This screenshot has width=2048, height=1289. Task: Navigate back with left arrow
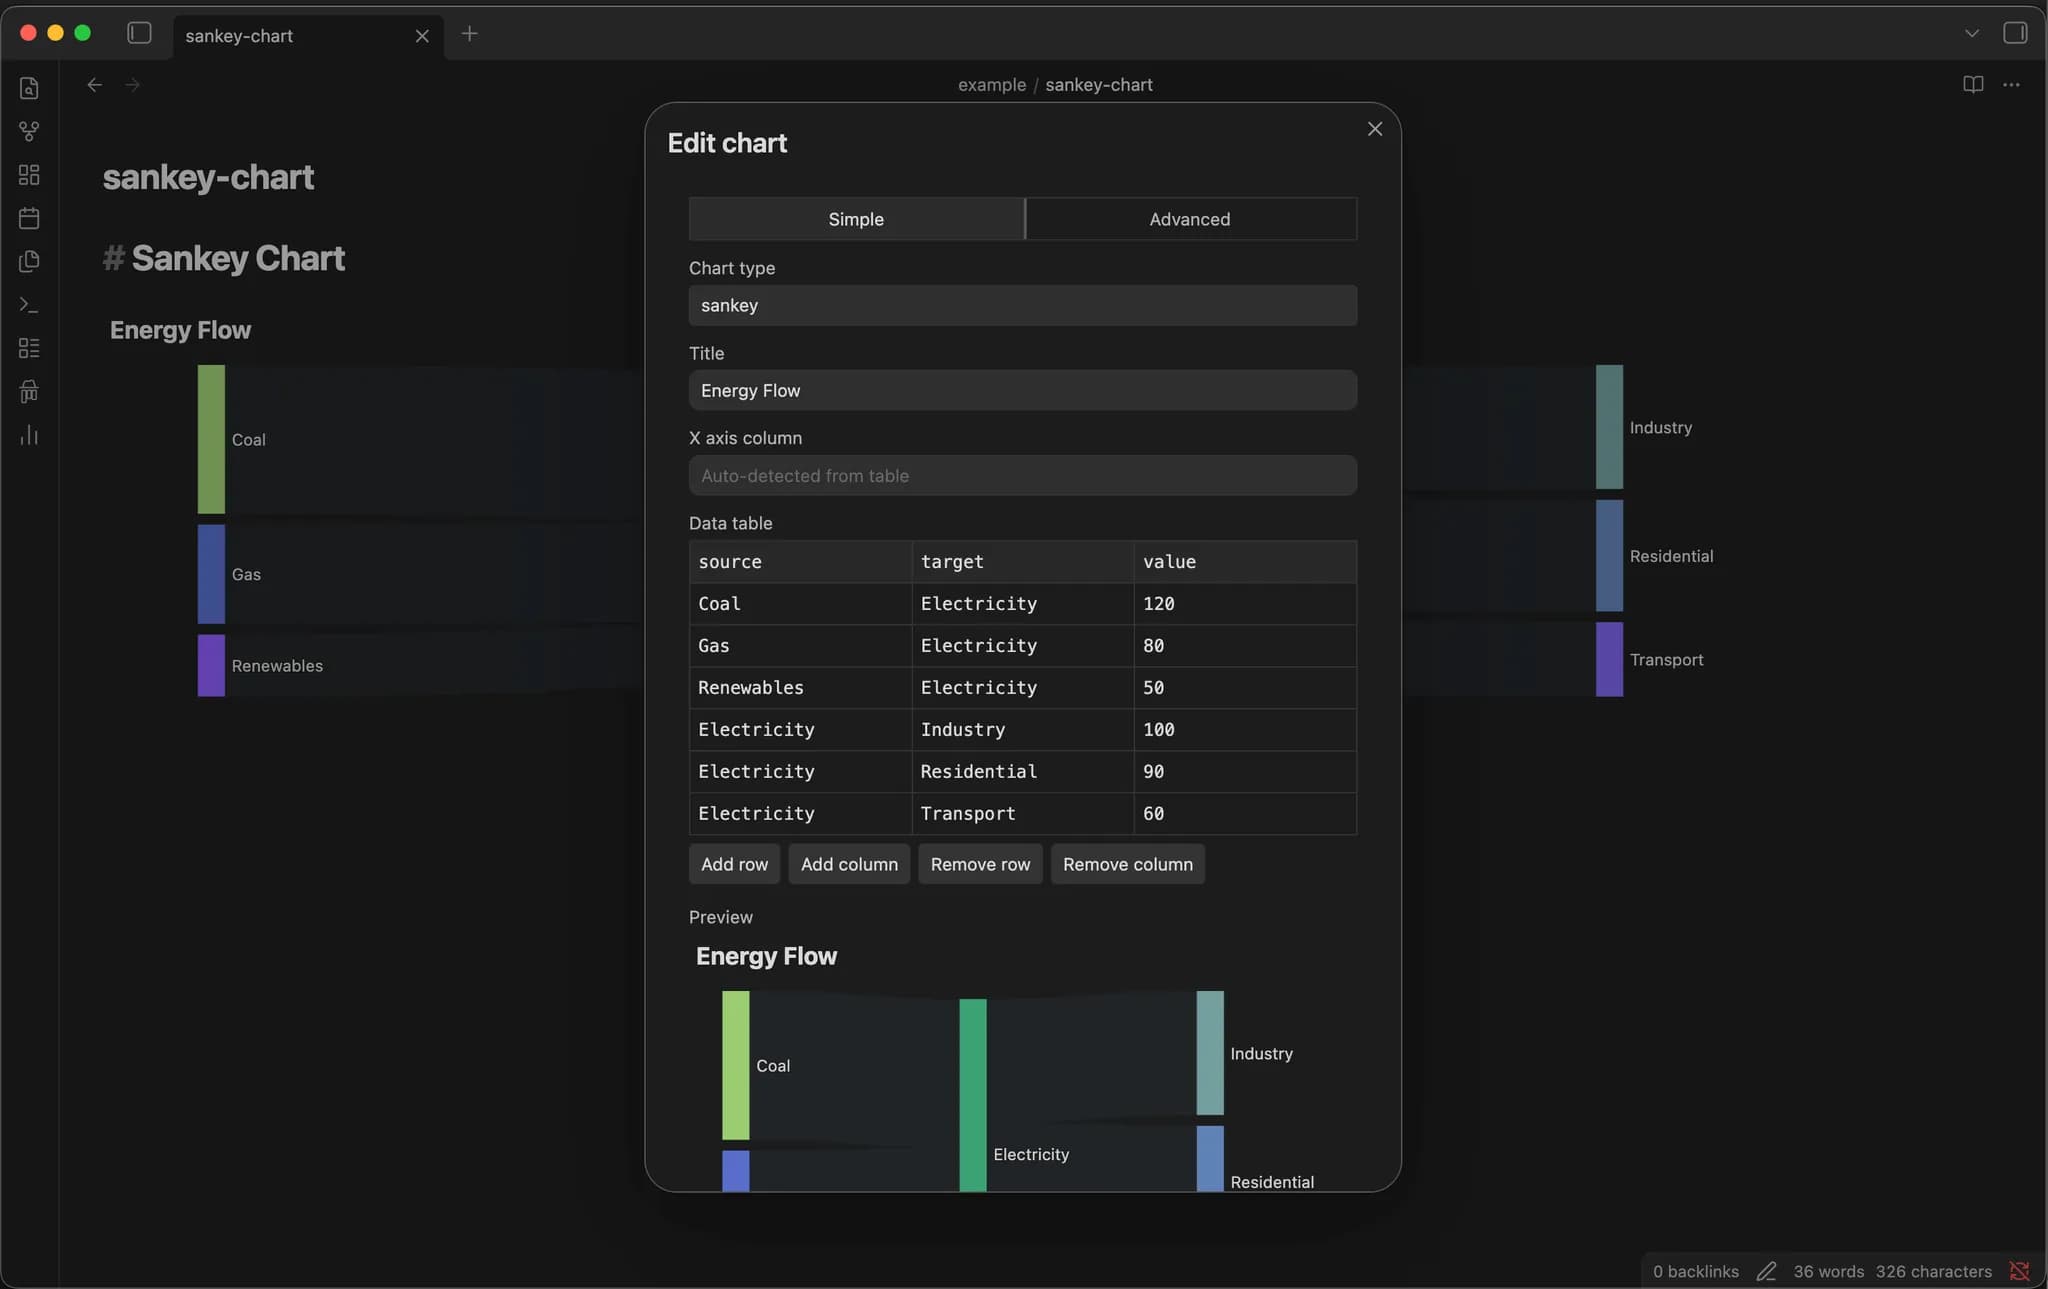[x=94, y=85]
